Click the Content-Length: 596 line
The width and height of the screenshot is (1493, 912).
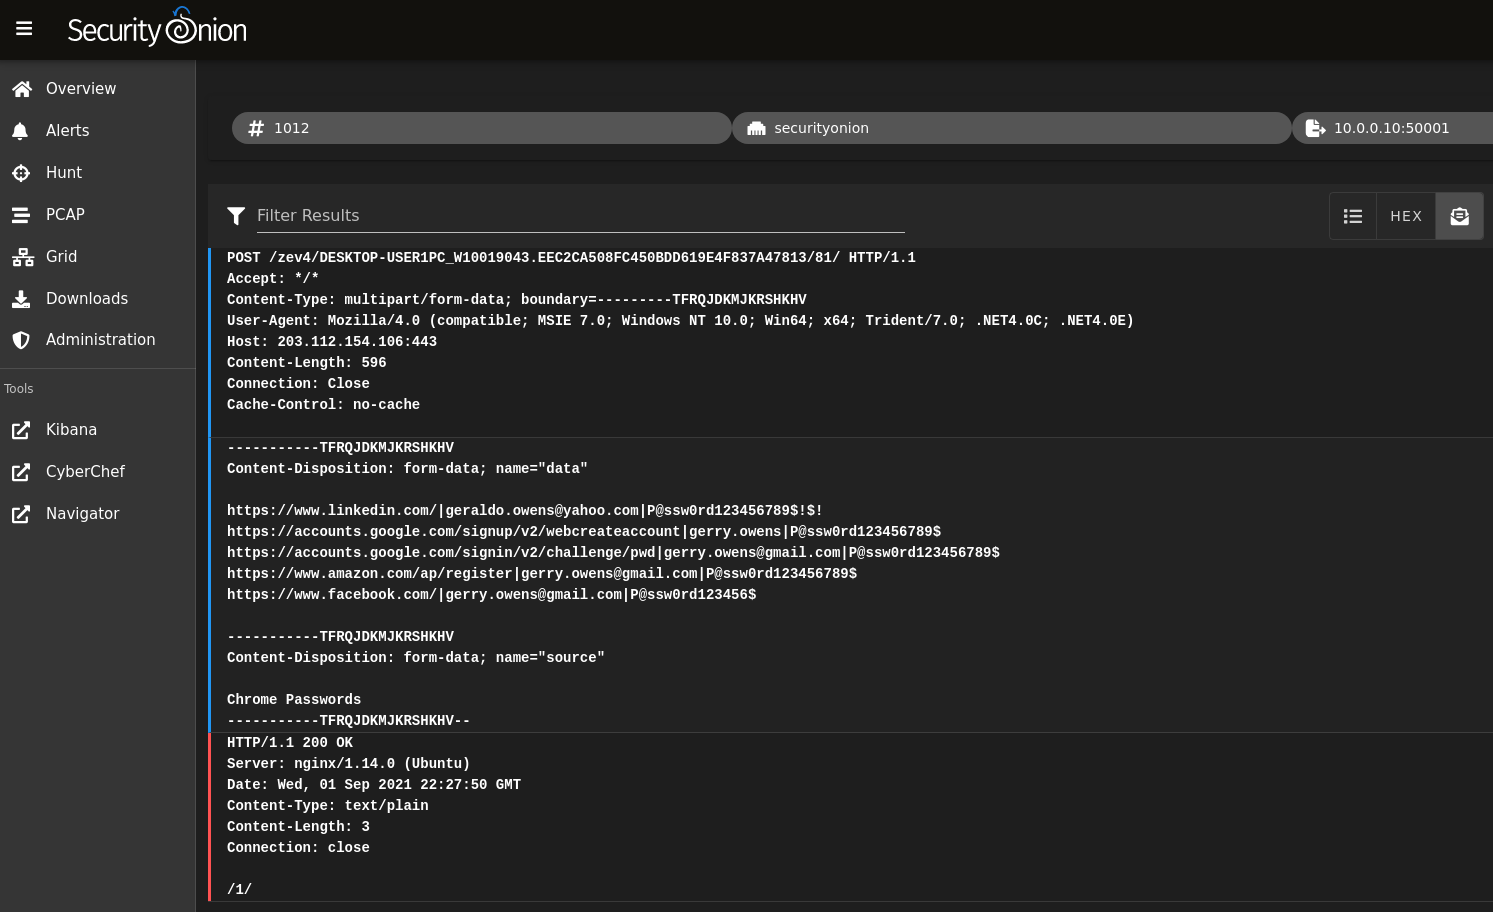coord(306,363)
